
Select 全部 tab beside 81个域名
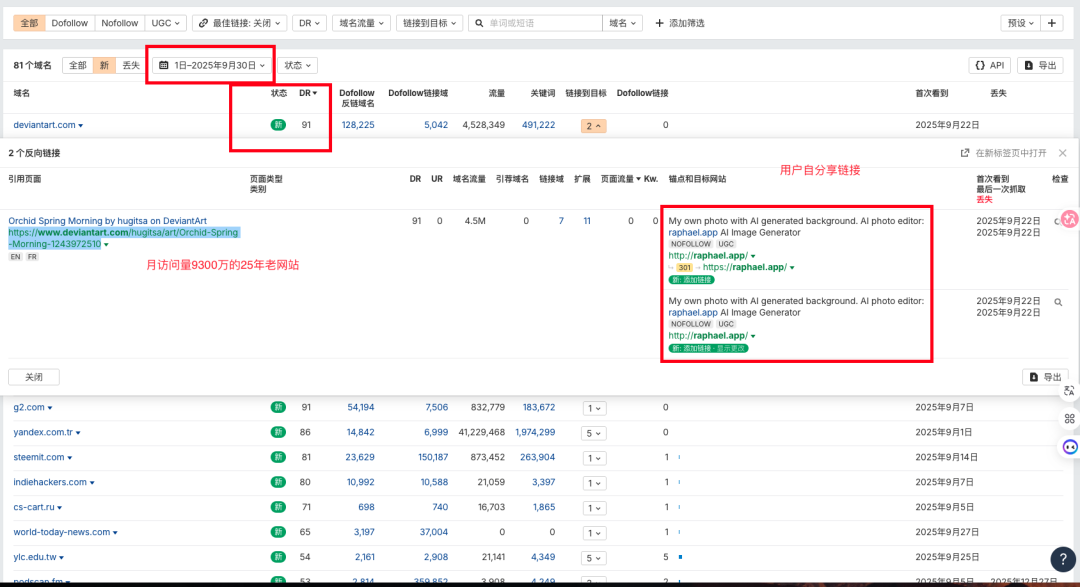click(78, 65)
